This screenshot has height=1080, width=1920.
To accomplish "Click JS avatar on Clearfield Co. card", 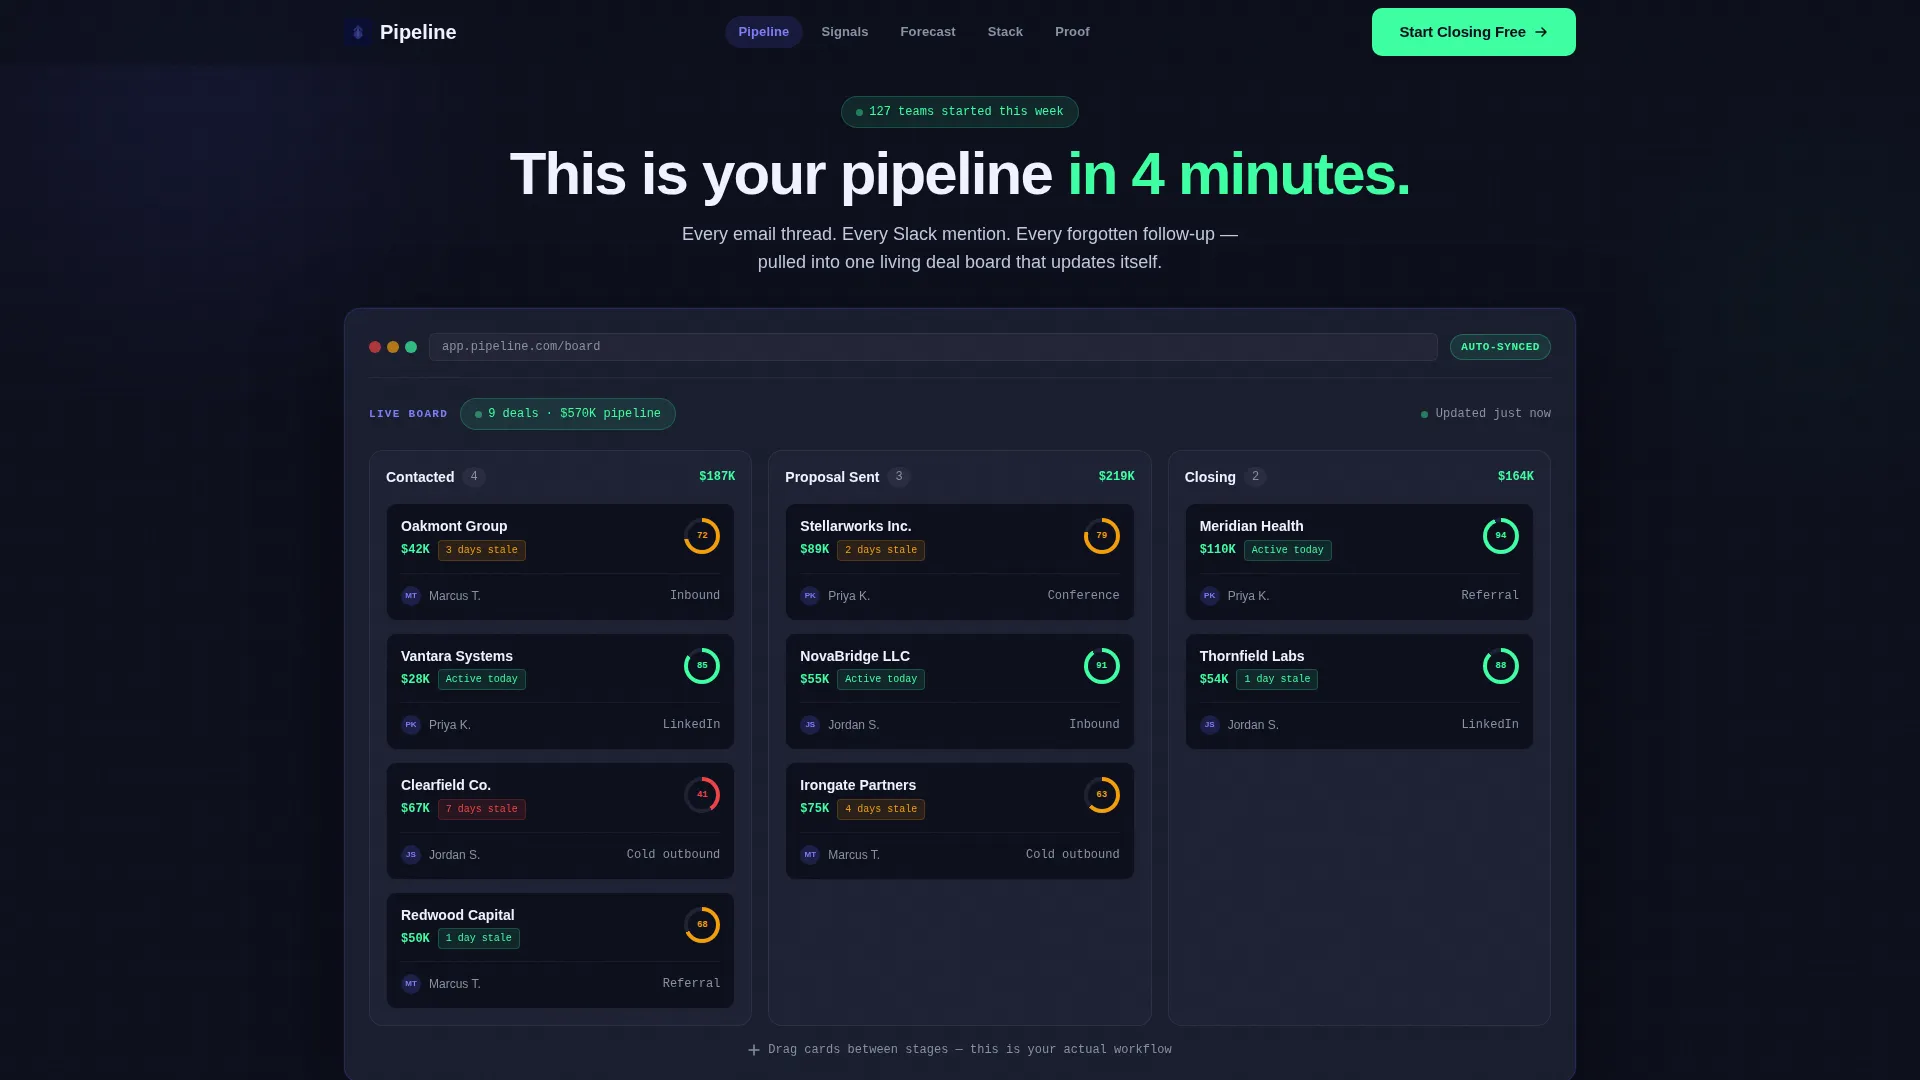I will 411,855.
